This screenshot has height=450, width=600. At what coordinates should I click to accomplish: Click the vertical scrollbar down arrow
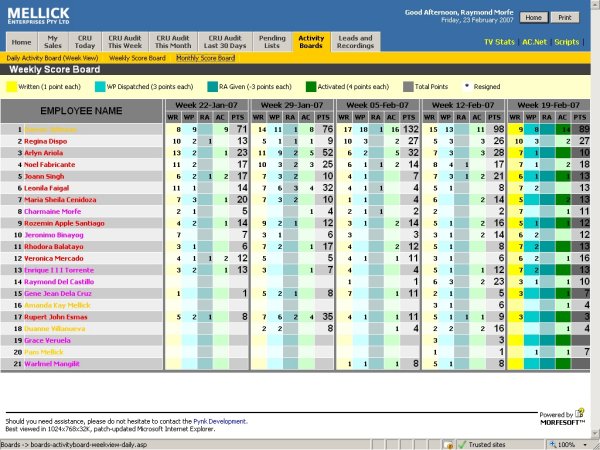[x=595, y=432]
